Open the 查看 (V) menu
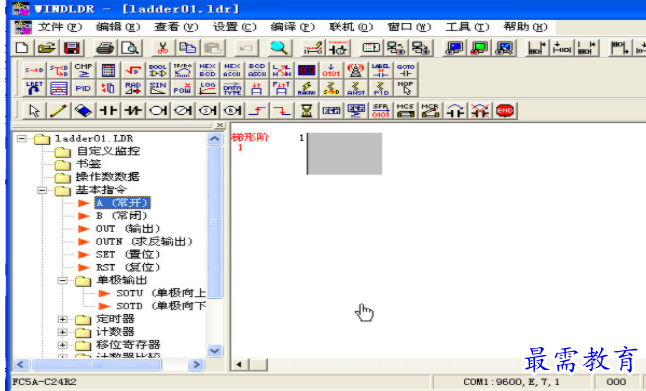 (x=176, y=27)
